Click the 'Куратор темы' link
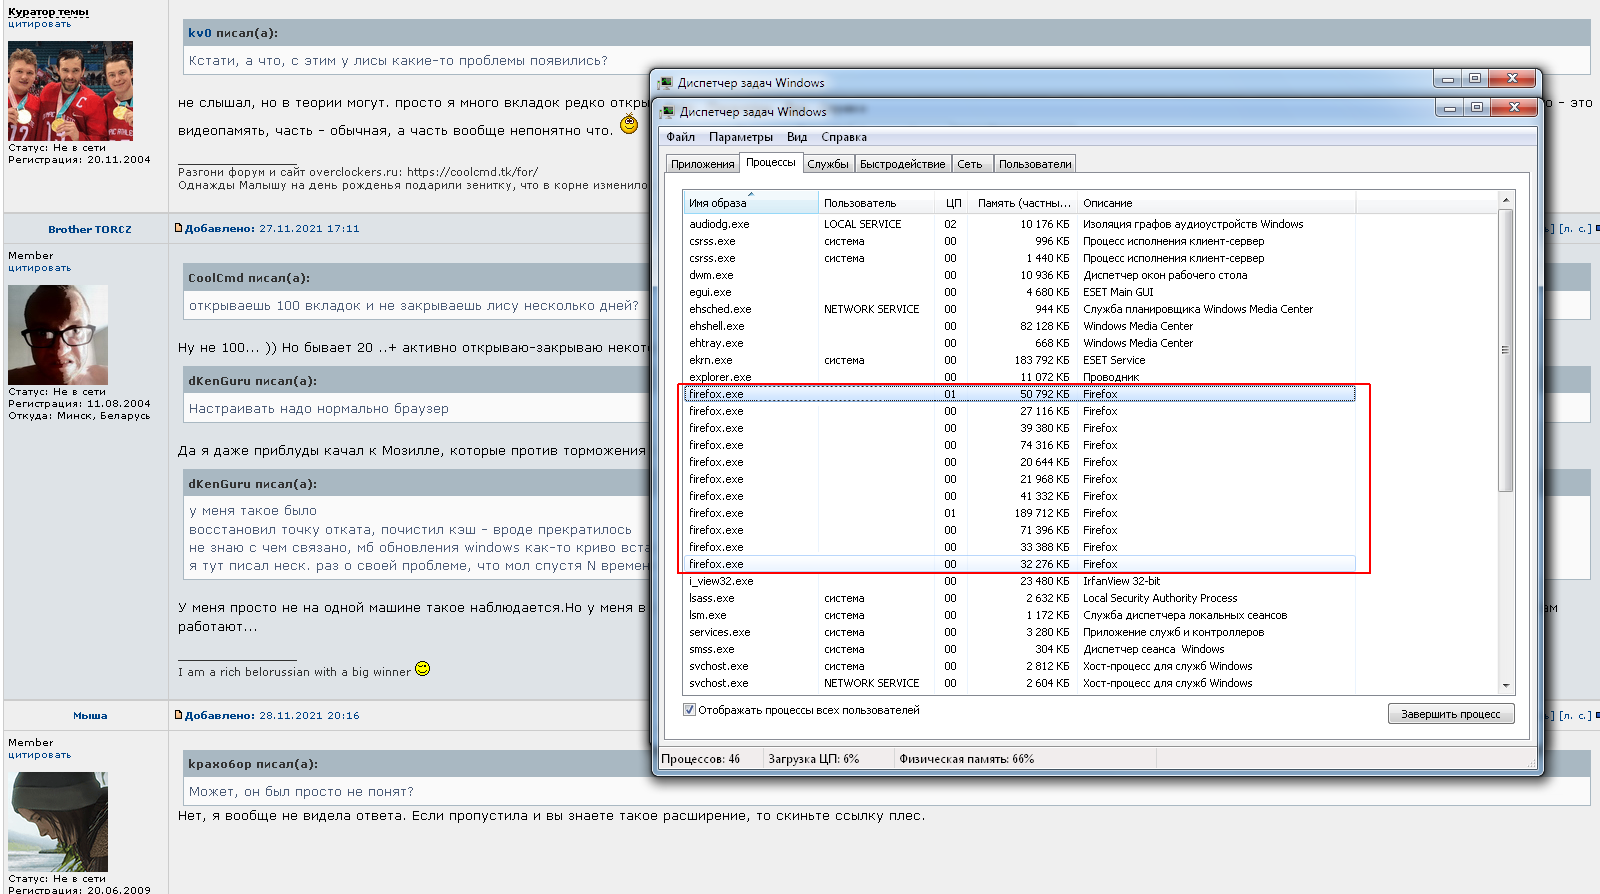This screenshot has height=894, width=1600. 48,12
